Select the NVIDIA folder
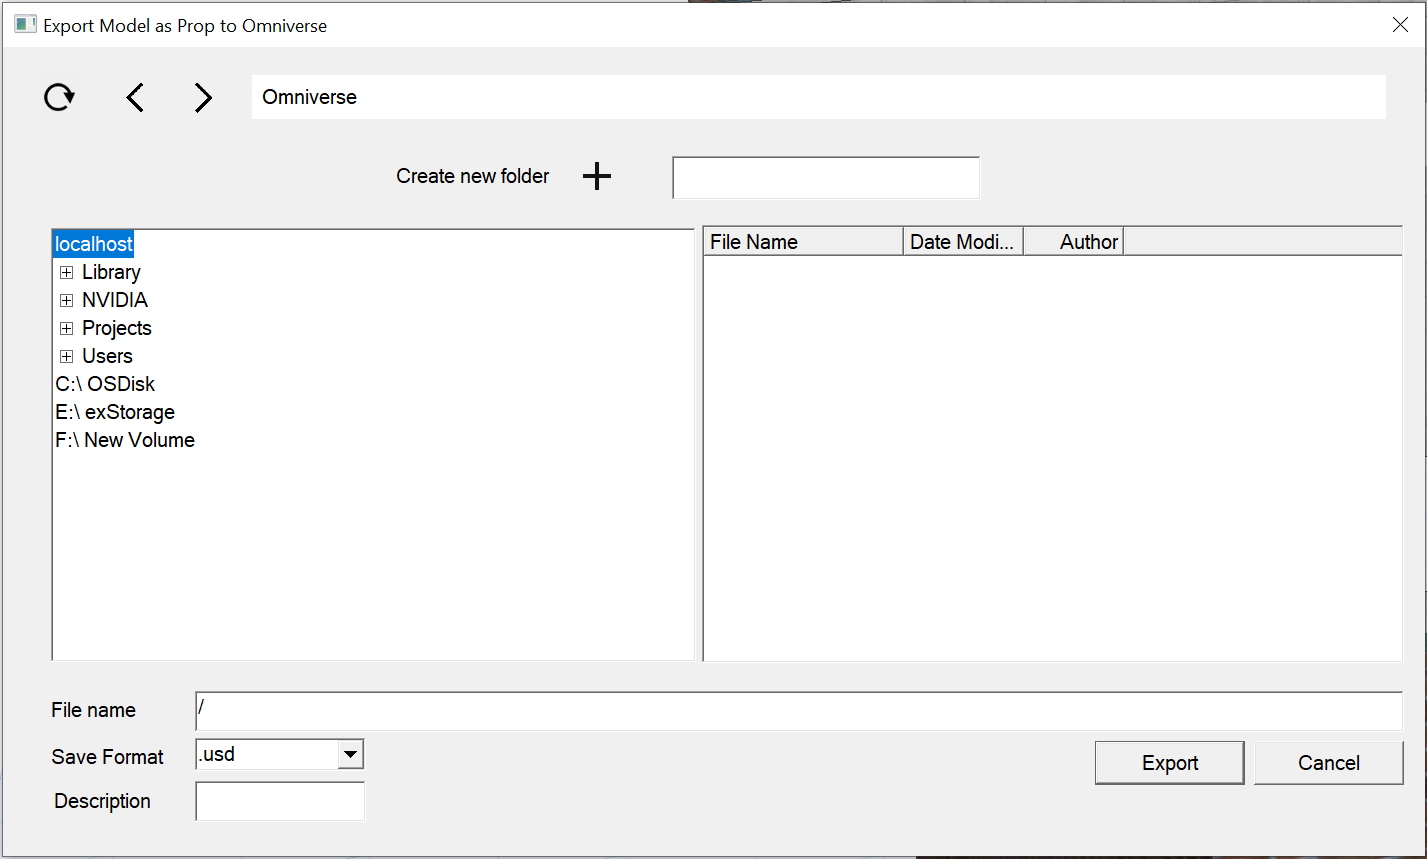This screenshot has width=1427, height=859. (x=115, y=300)
